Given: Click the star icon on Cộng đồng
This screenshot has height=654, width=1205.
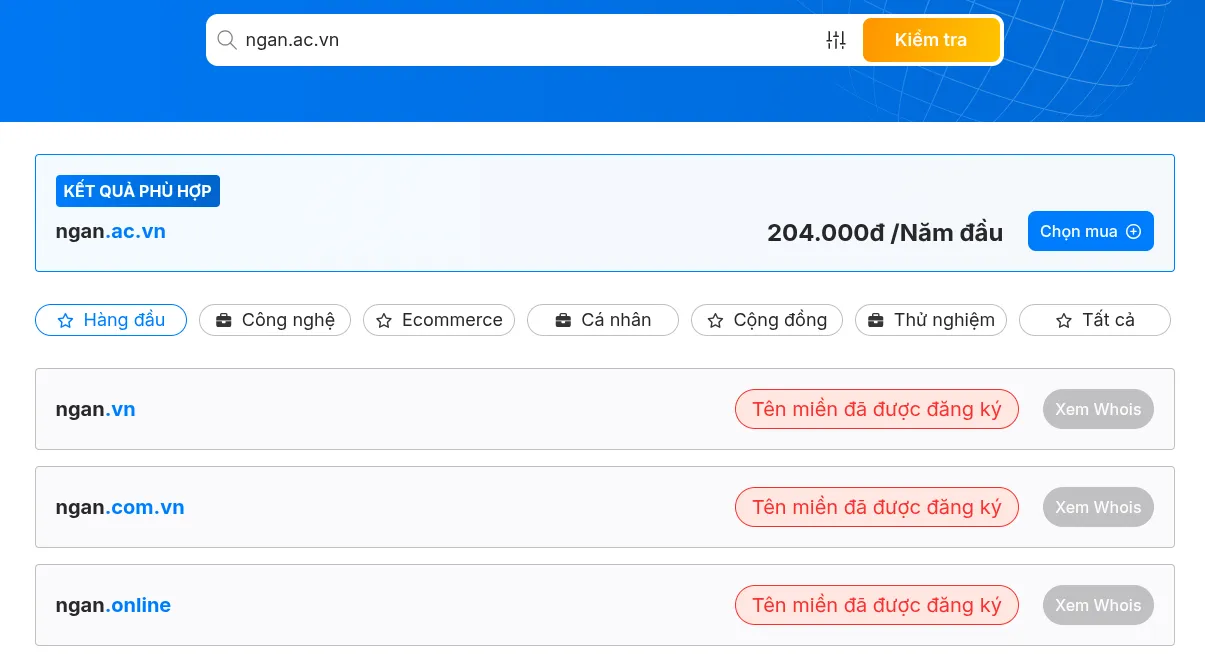Looking at the screenshot, I should pyautogui.click(x=715, y=321).
